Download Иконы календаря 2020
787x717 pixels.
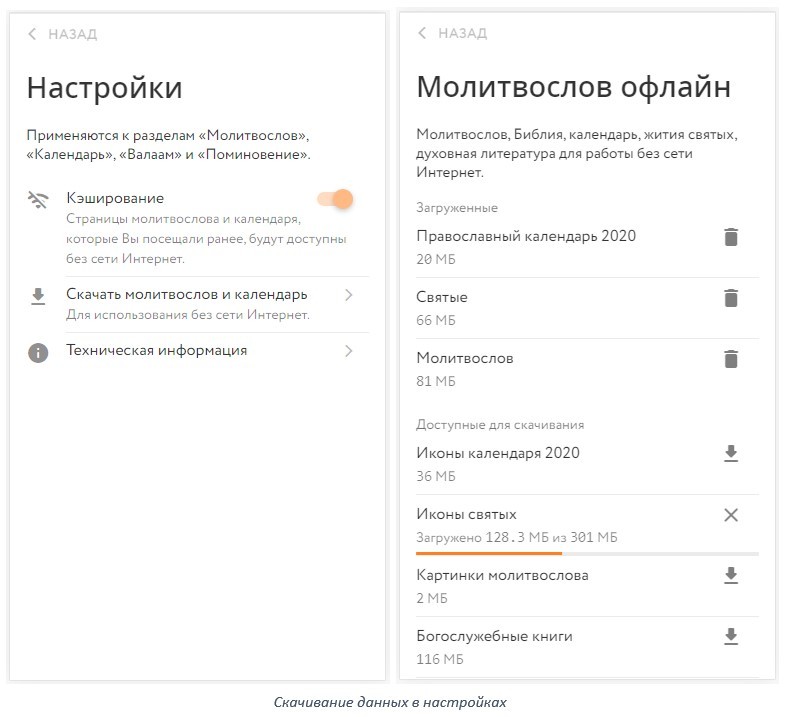coord(731,454)
